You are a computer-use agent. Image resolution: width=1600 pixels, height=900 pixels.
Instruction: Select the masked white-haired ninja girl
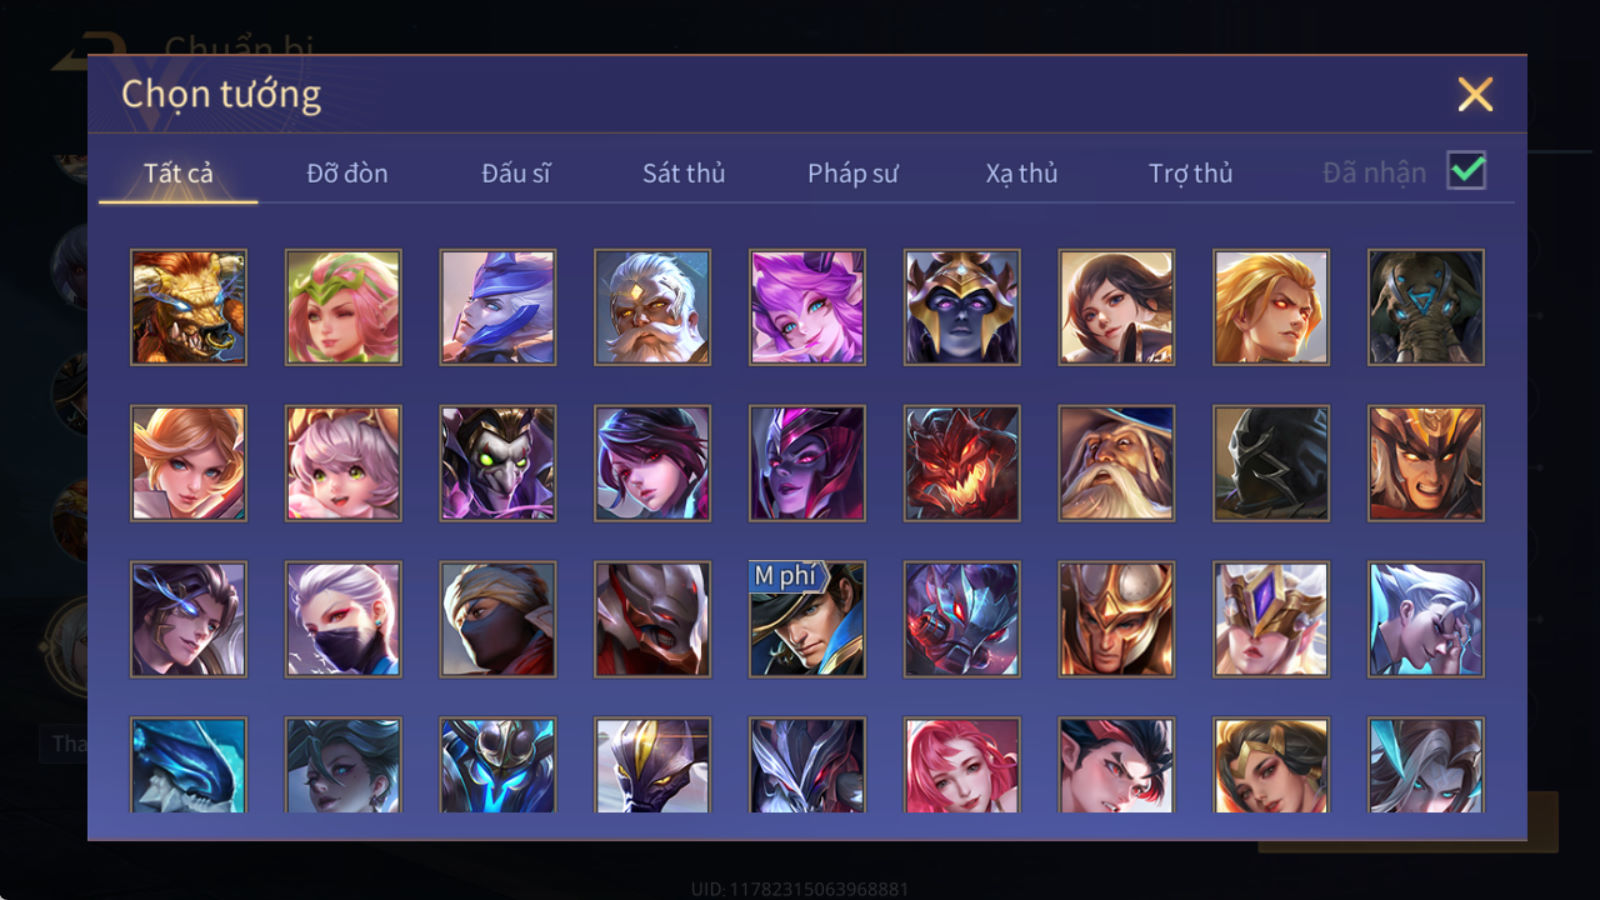tap(343, 619)
